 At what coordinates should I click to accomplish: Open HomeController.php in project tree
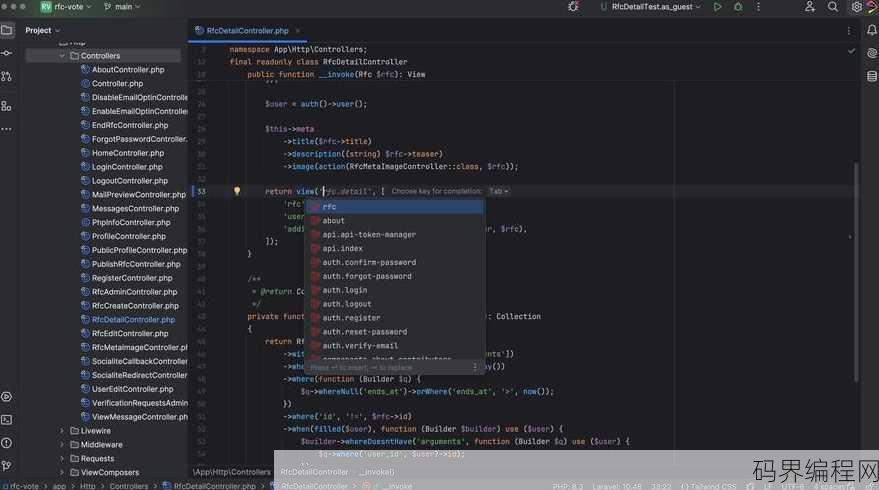pyautogui.click(x=128, y=153)
